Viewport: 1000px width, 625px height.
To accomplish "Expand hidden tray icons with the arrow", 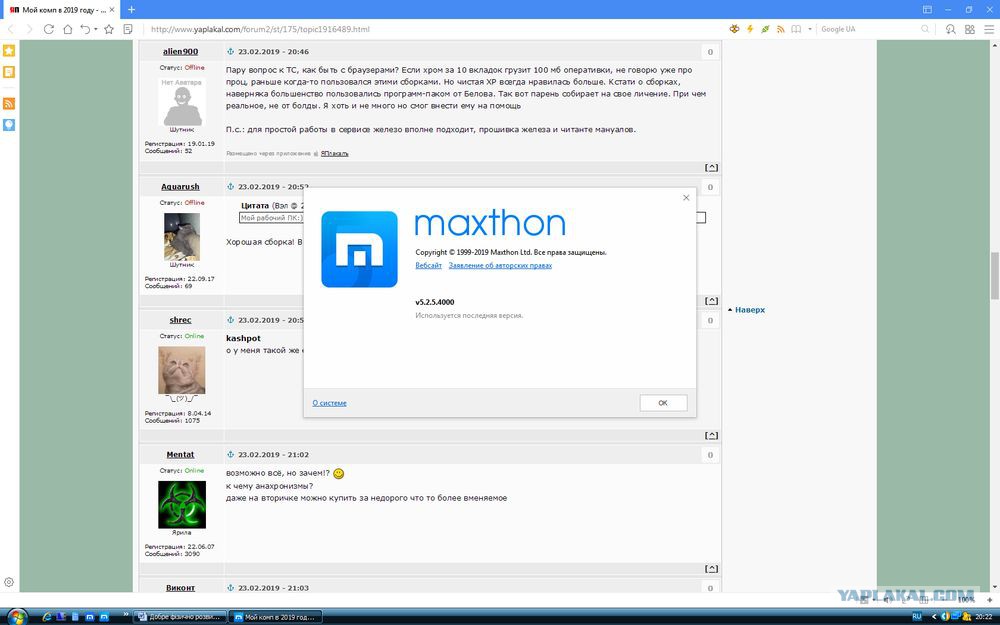I will 934,617.
